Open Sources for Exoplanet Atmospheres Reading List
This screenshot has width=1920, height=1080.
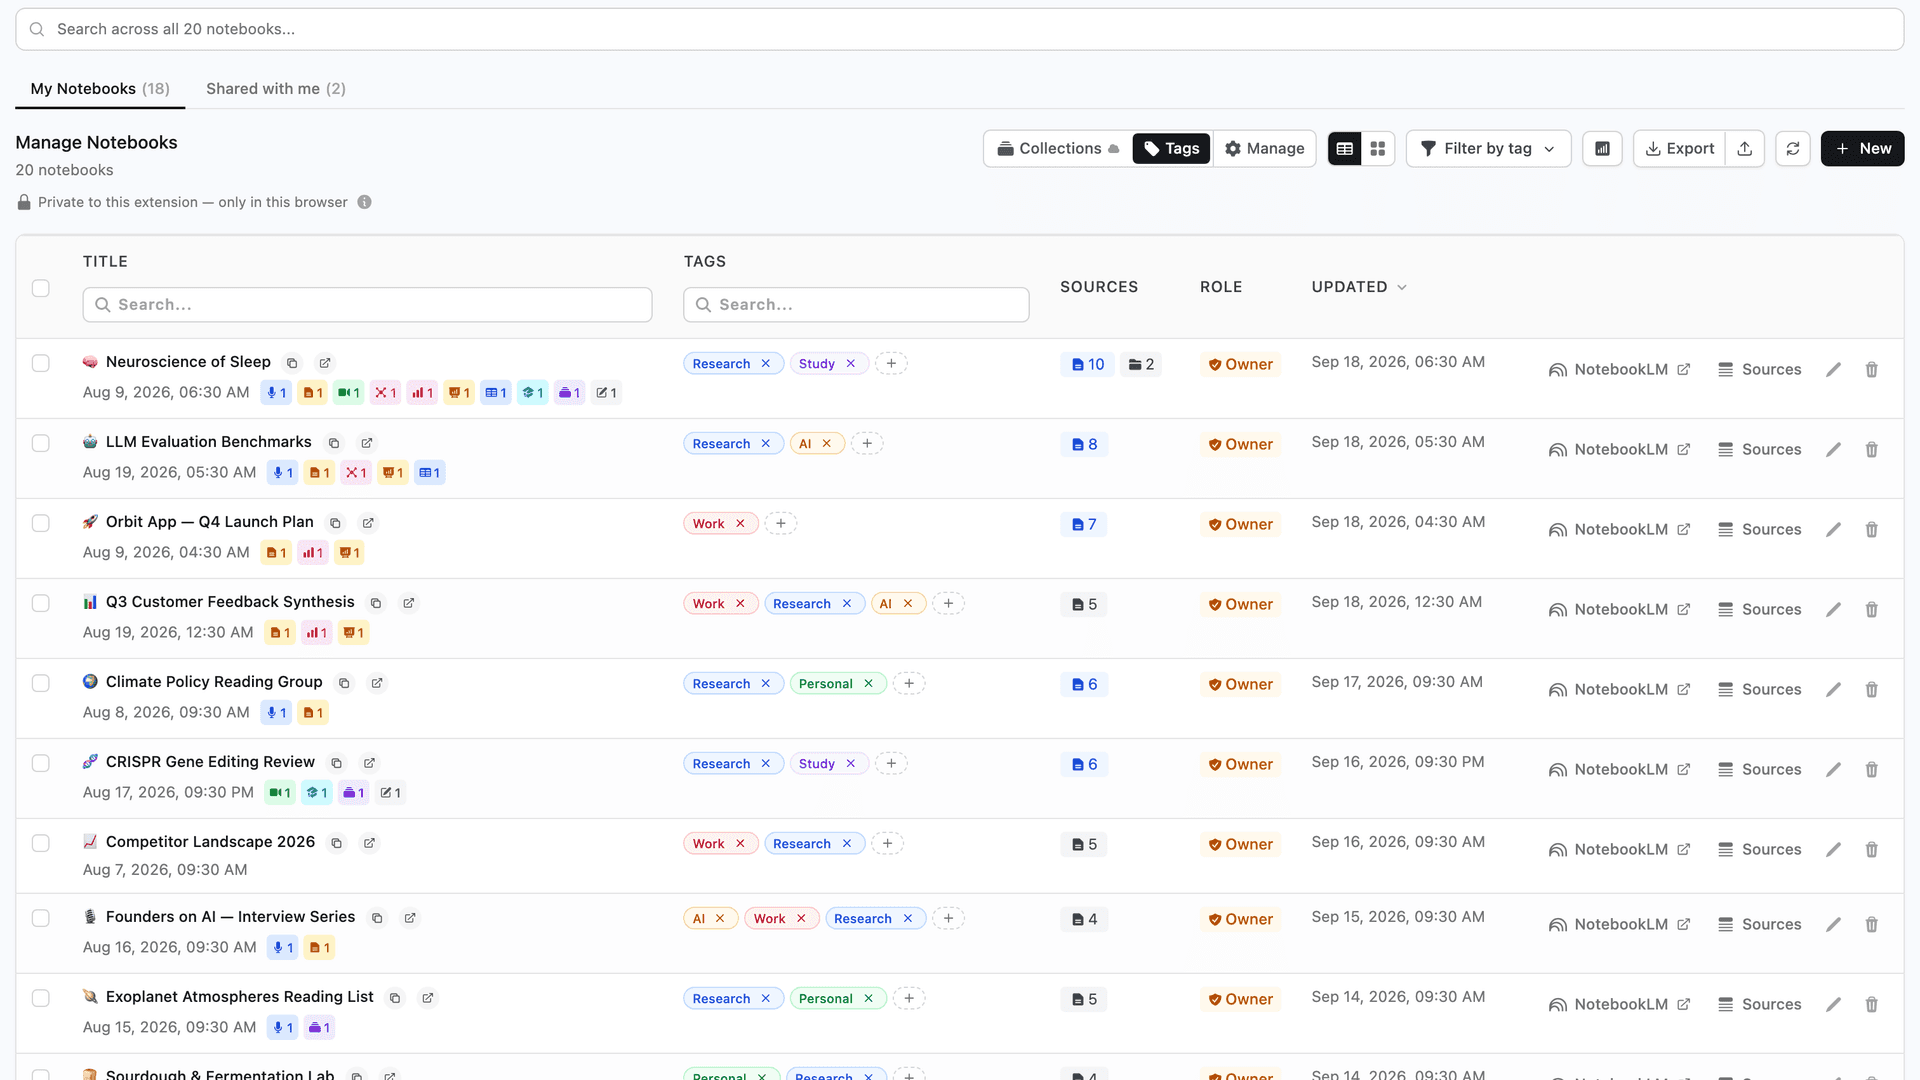pyautogui.click(x=1759, y=1005)
